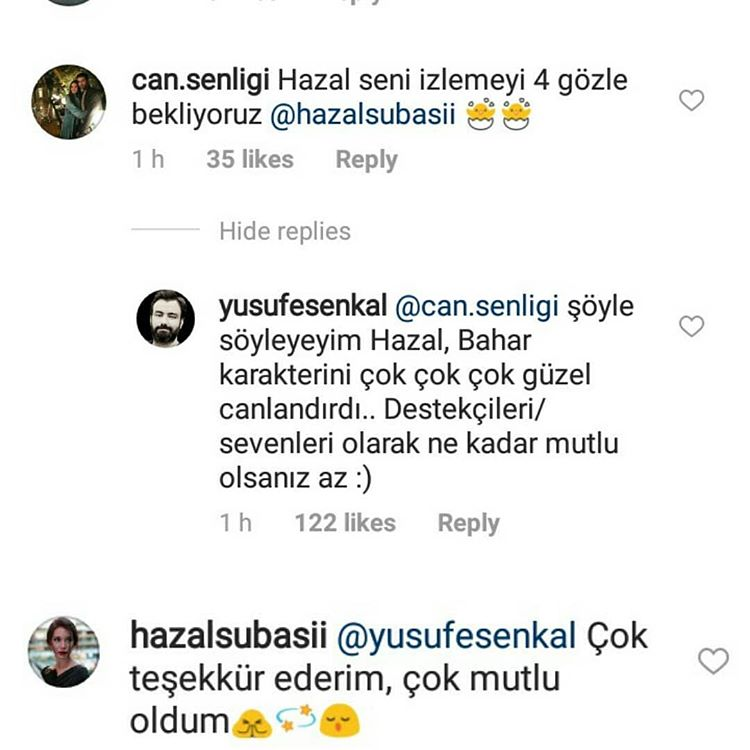
Task: Open yusufesenkal profile picture
Action: [x=165, y=318]
